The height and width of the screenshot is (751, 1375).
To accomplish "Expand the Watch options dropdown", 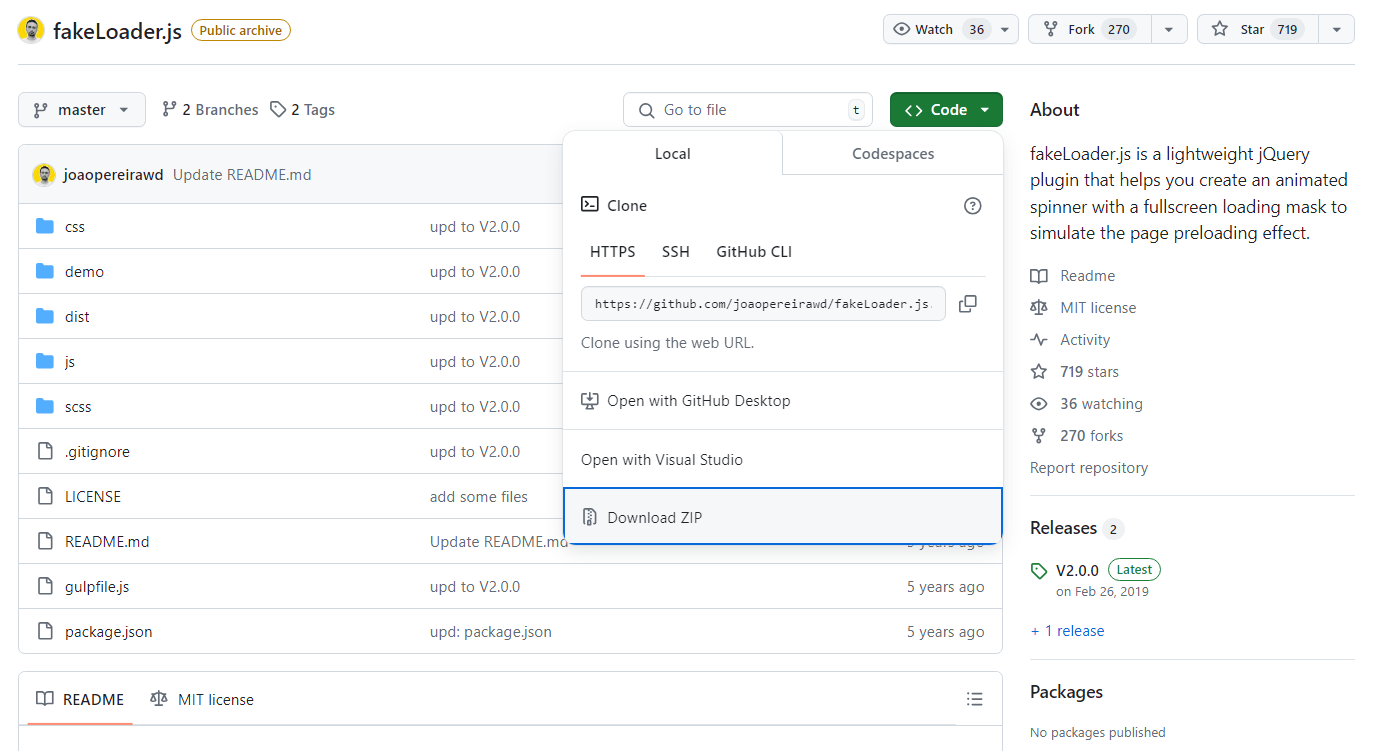I will [1005, 29].
